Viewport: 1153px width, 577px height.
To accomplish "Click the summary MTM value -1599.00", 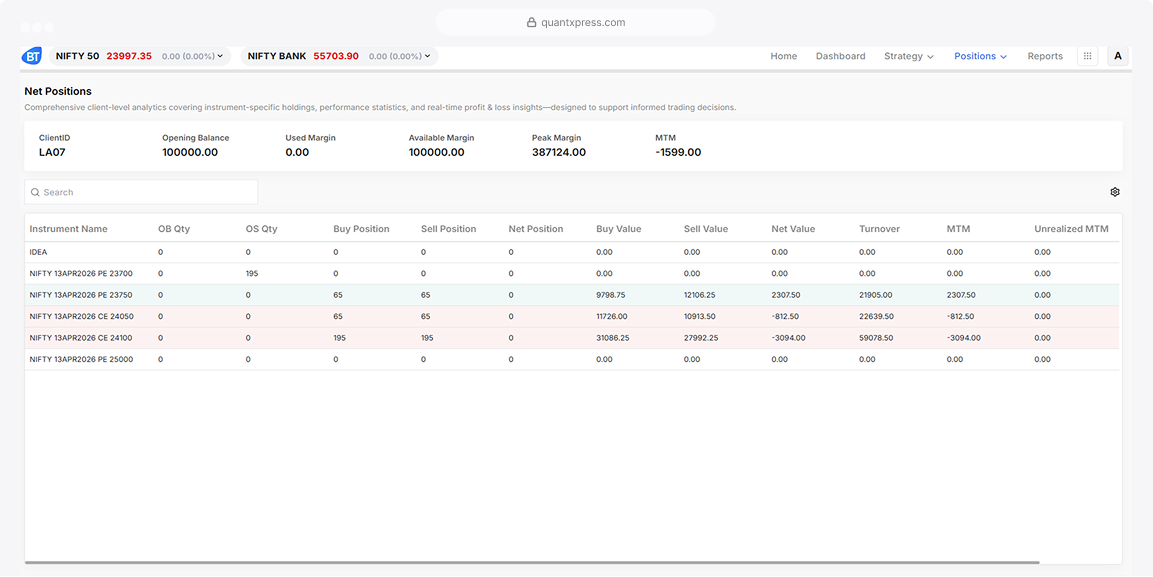I will click(x=678, y=153).
